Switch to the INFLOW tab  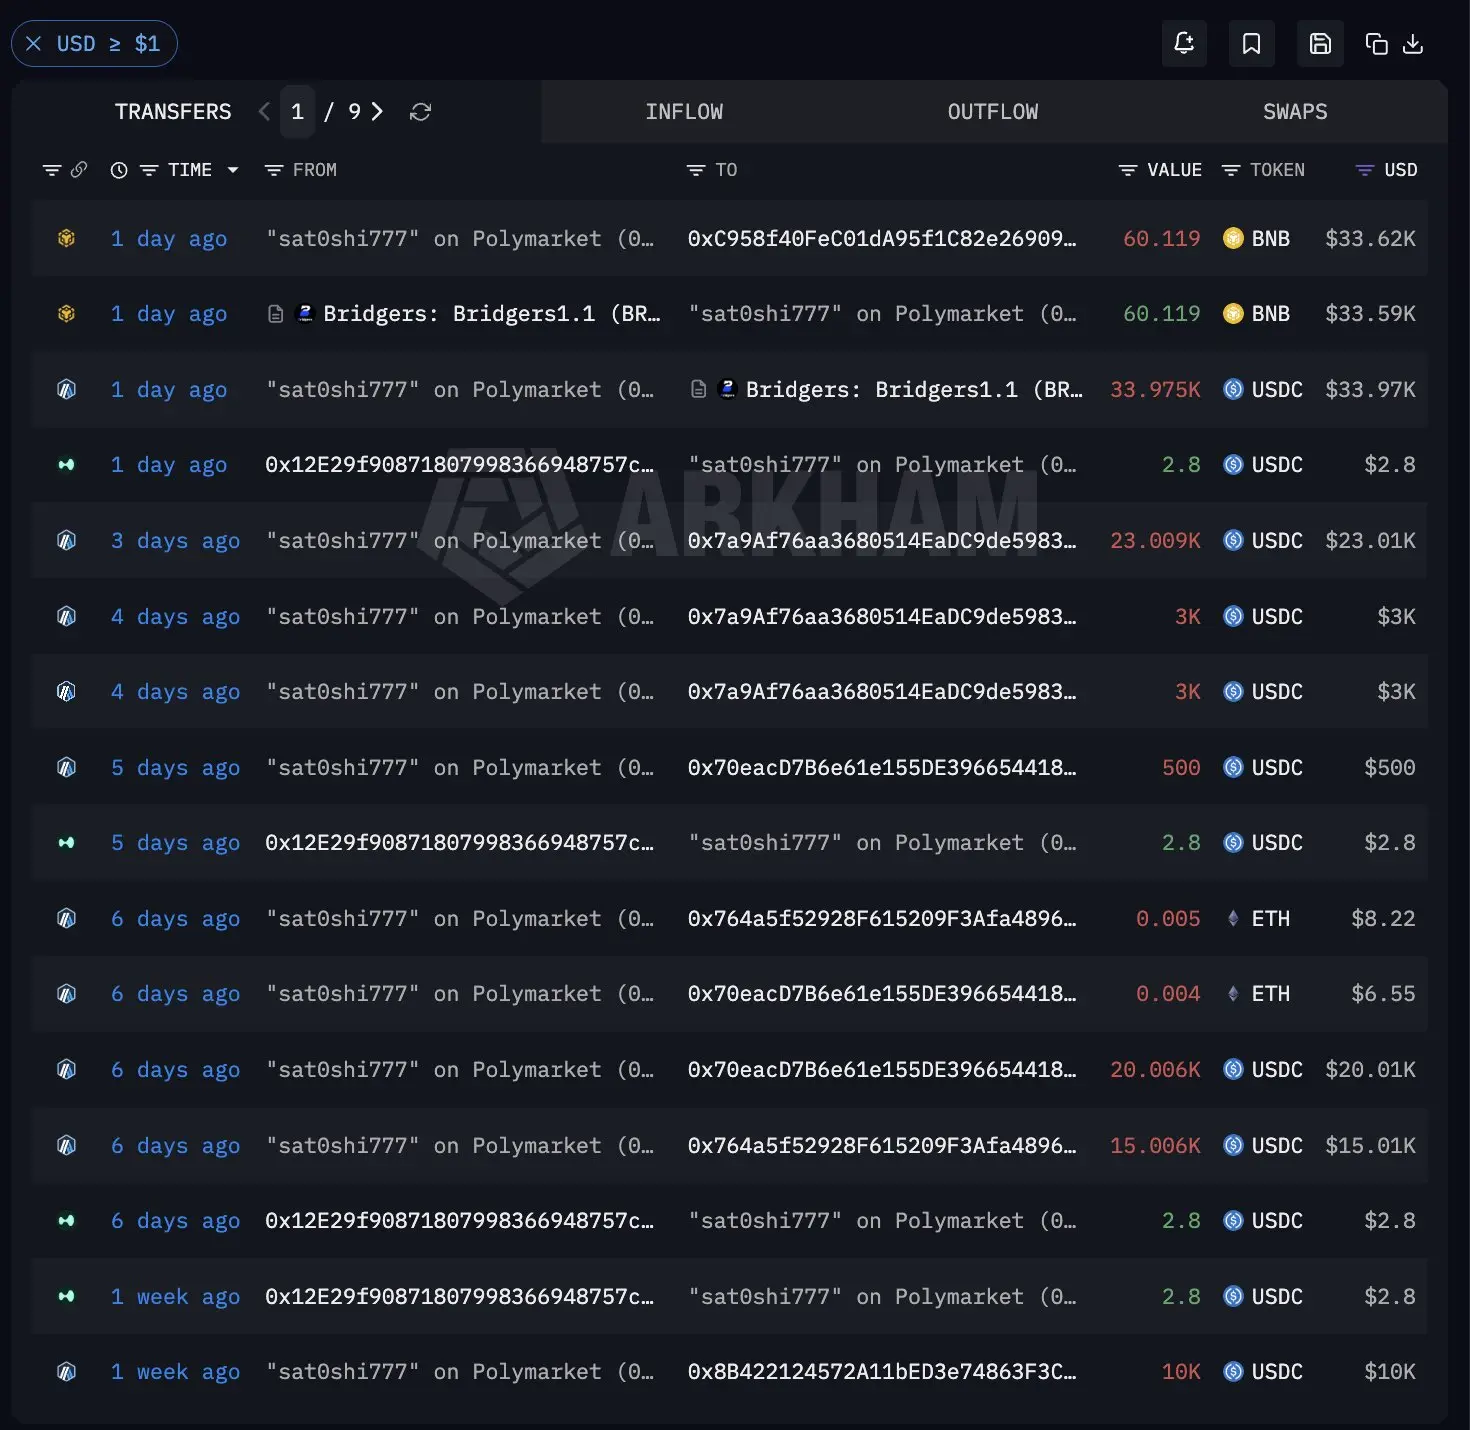684,112
